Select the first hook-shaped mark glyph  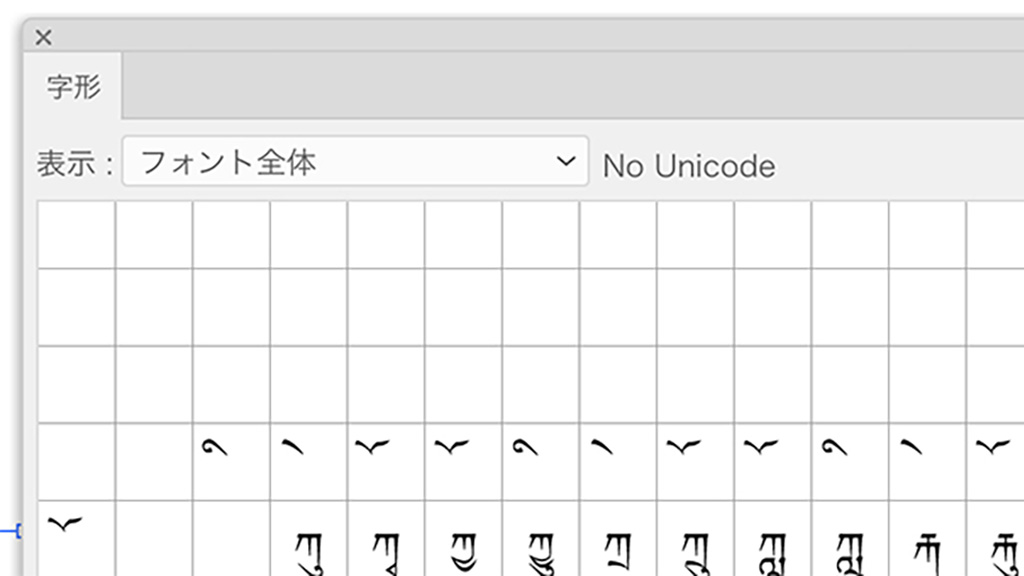click(x=215, y=448)
